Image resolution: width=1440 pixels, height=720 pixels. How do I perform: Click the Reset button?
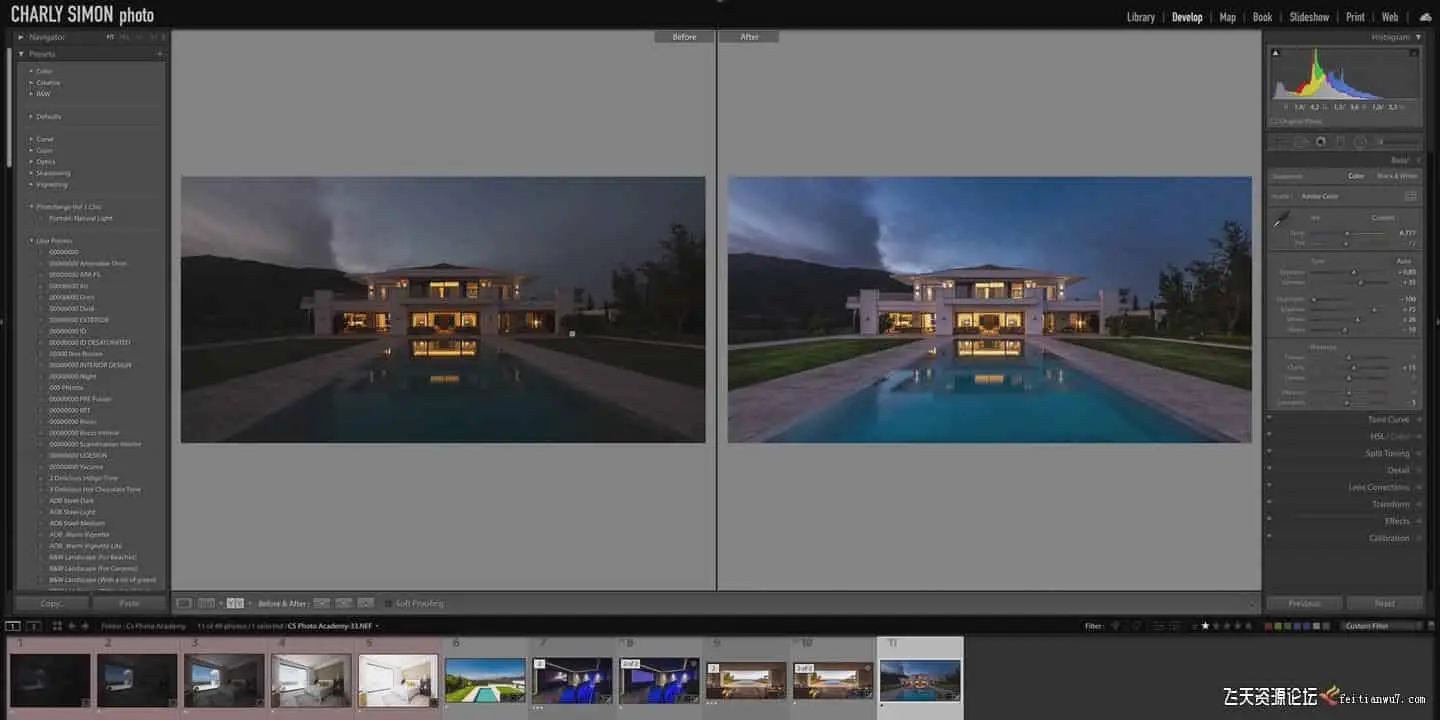pyautogui.click(x=1384, y=603)
